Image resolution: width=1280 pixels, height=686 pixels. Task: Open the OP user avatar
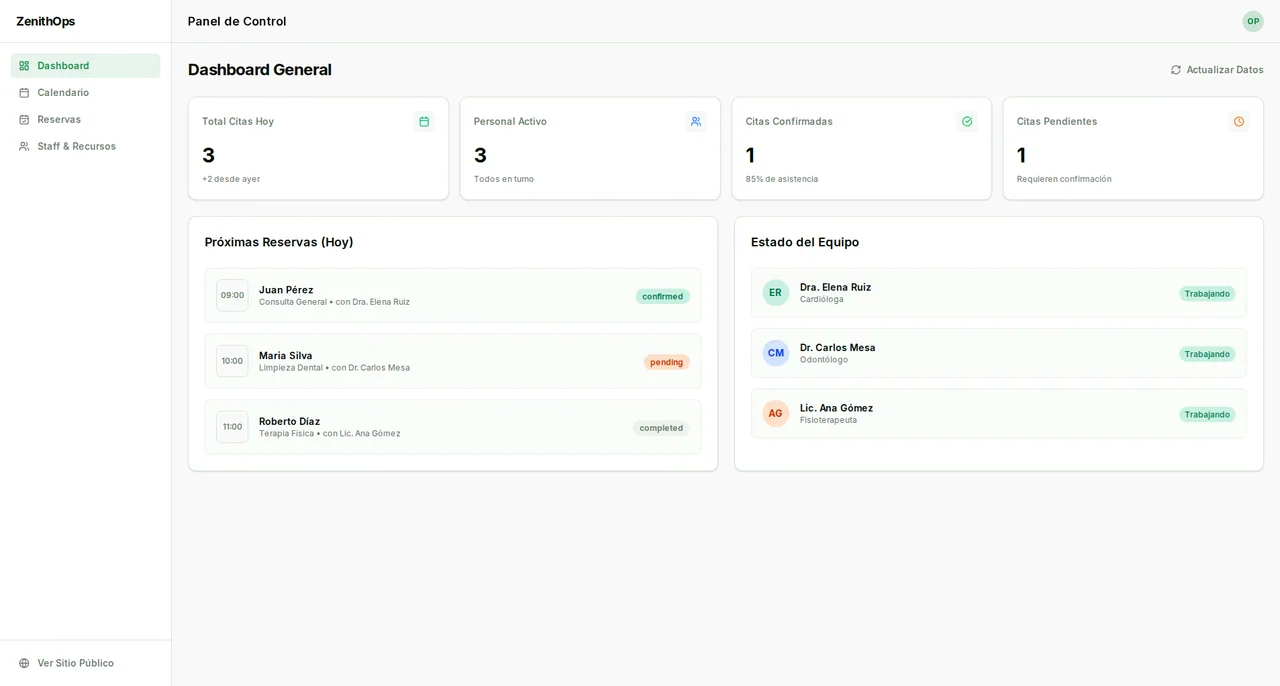[x=1253, y=21]
